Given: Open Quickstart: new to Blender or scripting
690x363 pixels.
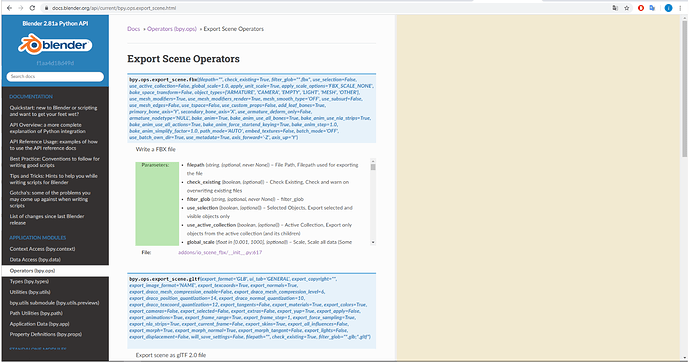Looking at the screenshot, I should [x=54, y=111].
